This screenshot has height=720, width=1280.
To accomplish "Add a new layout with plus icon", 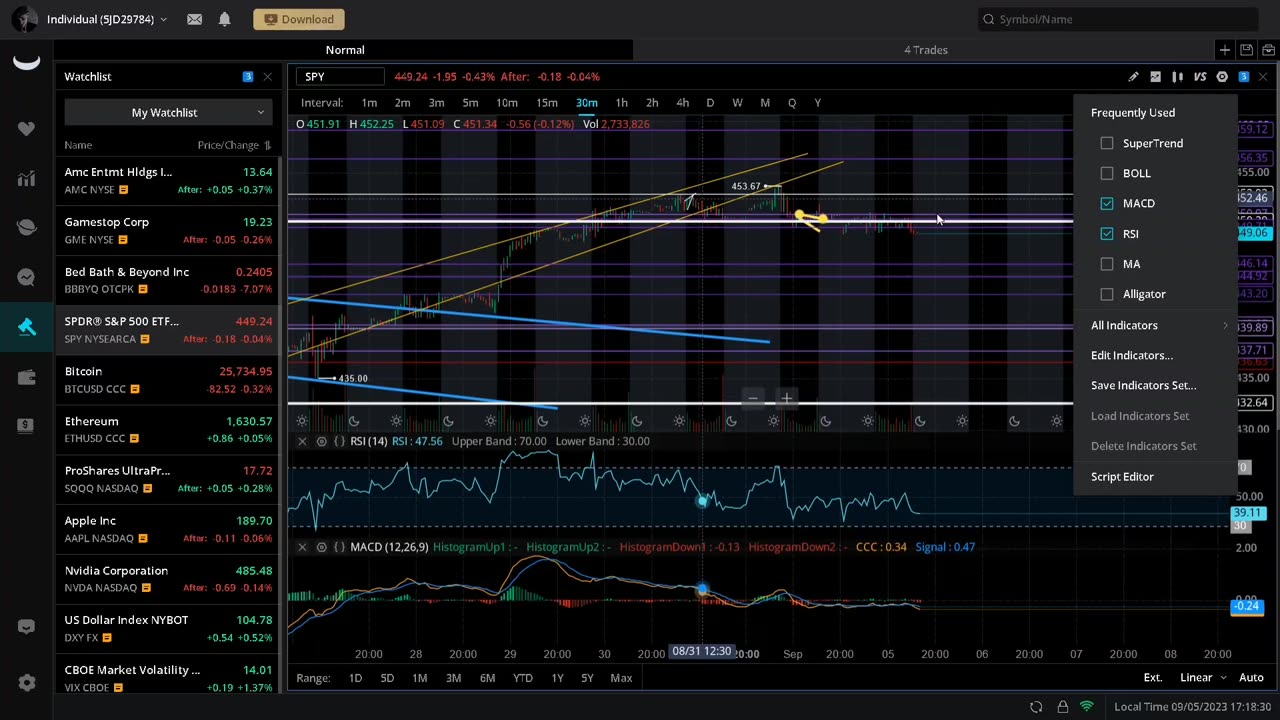I will click(x=1225, y=50).
